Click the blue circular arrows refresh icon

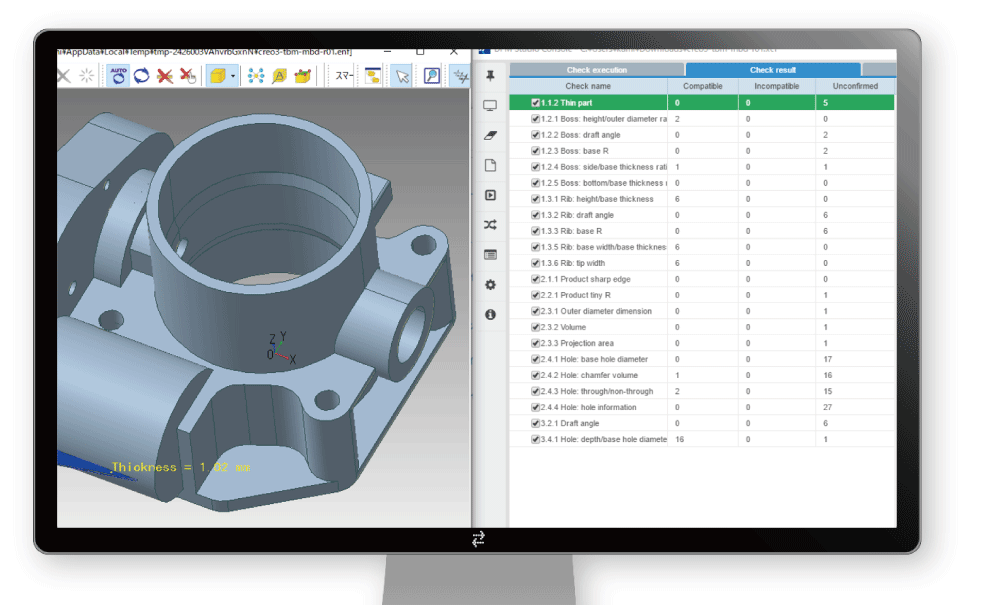coord(141,76)
